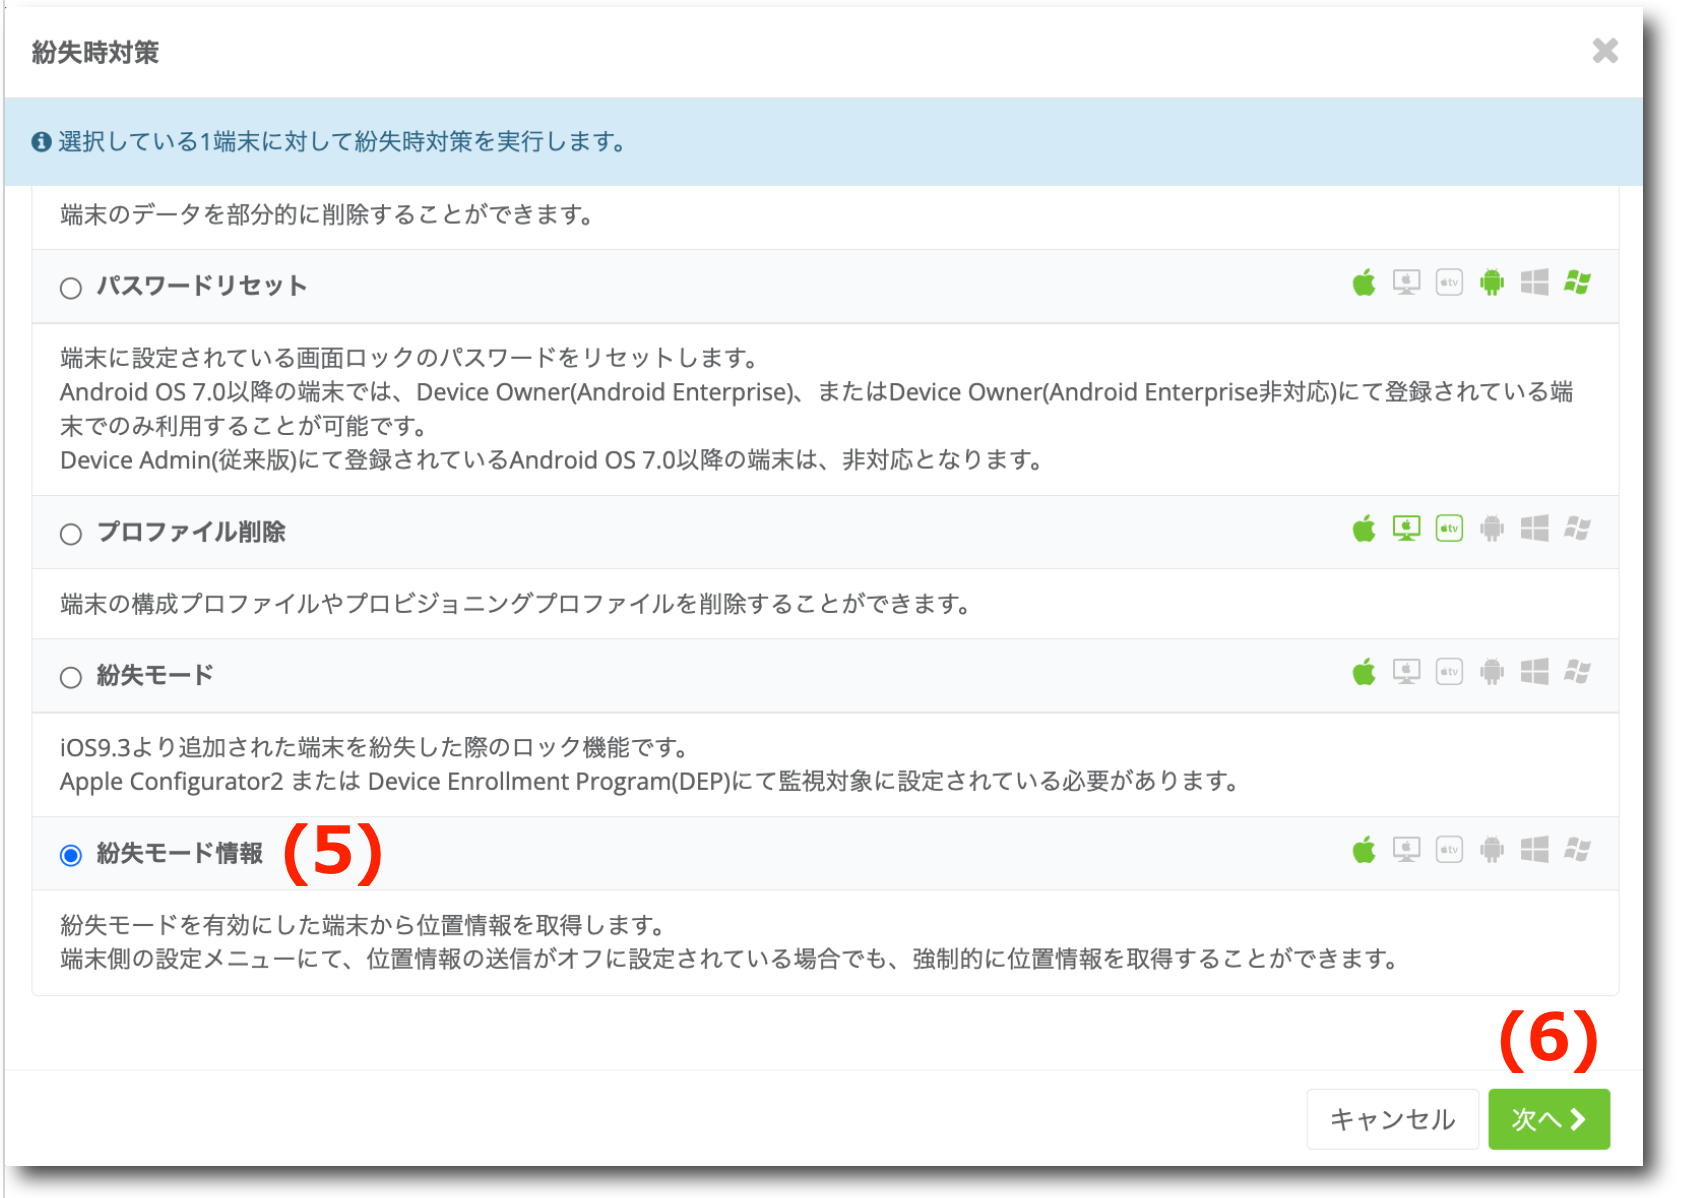Click the Windows tile icon in 紛失モード row
Image resolution: width=1684 pixels, height=1198 pixels.
pos(1534,672)
